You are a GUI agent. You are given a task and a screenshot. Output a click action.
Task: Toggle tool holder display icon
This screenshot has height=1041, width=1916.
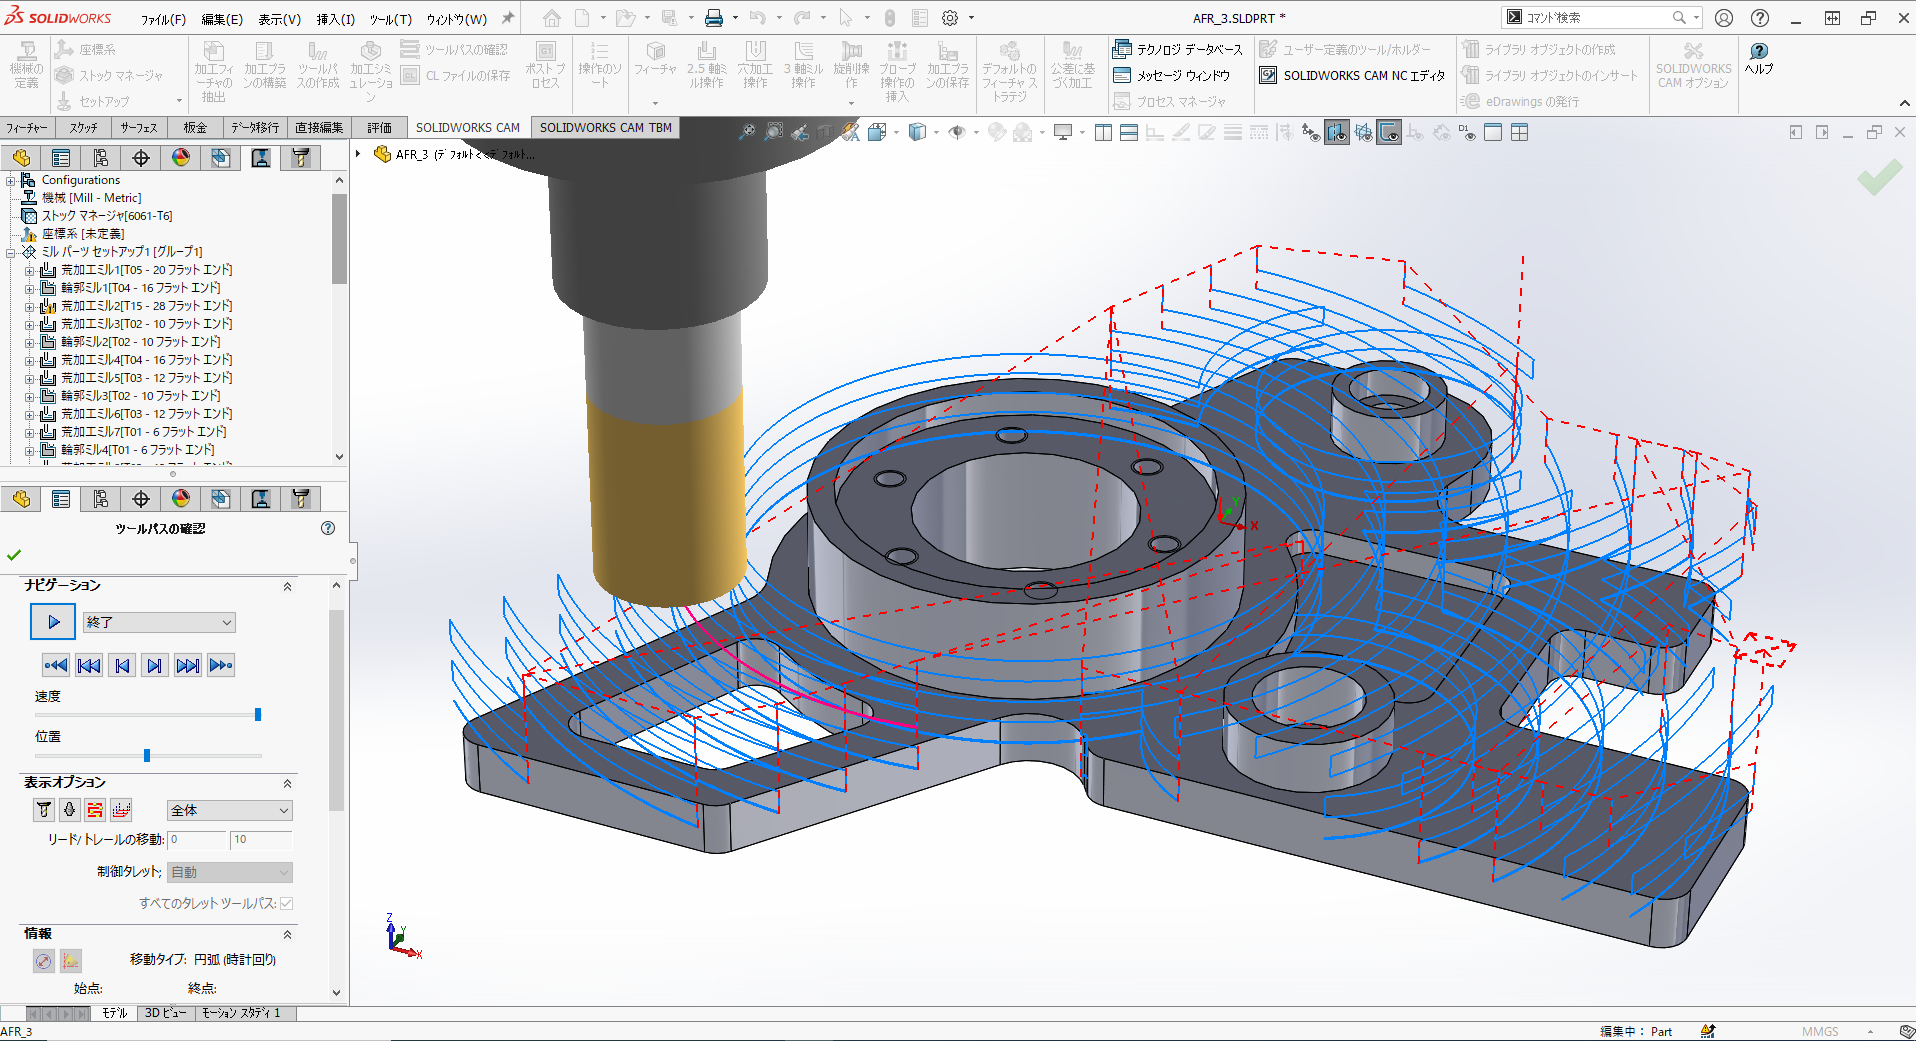point(69,810)
